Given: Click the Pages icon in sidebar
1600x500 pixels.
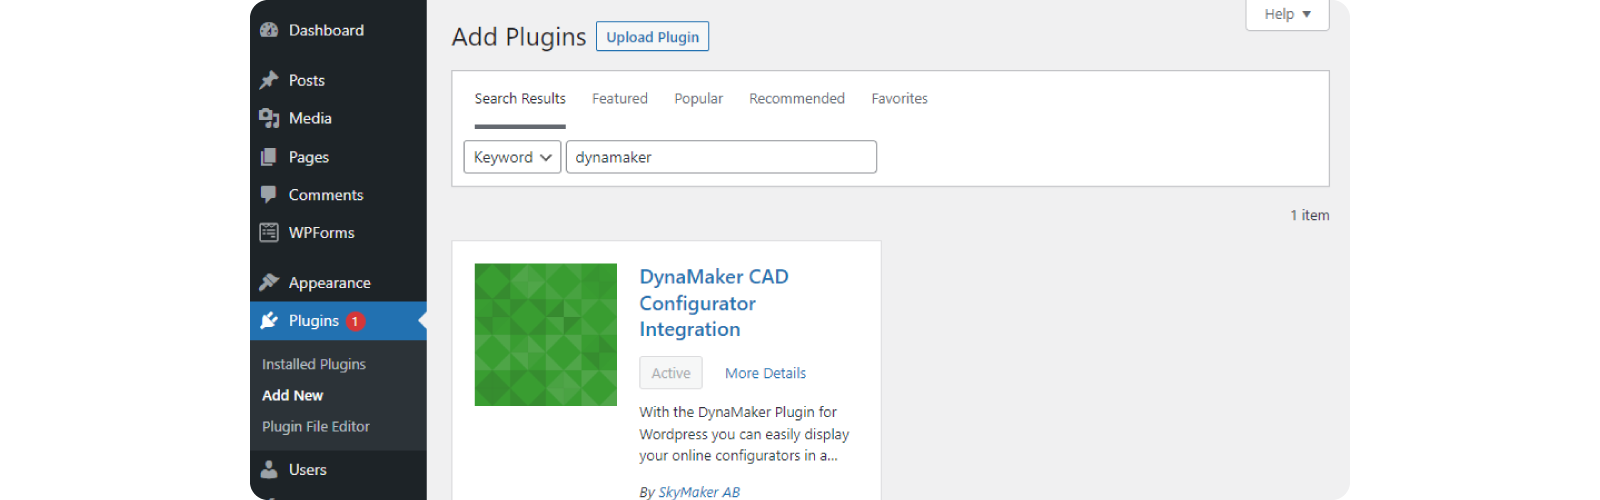Looking at the screenshot, I should (x=269, y=157).
